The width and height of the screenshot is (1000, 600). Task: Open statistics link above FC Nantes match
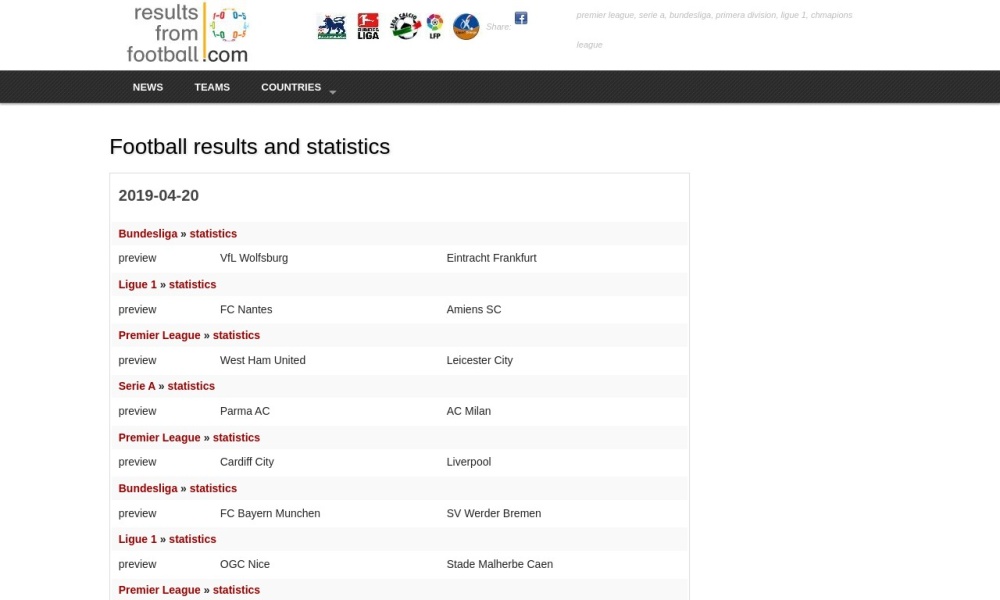(x=193, y=284)
